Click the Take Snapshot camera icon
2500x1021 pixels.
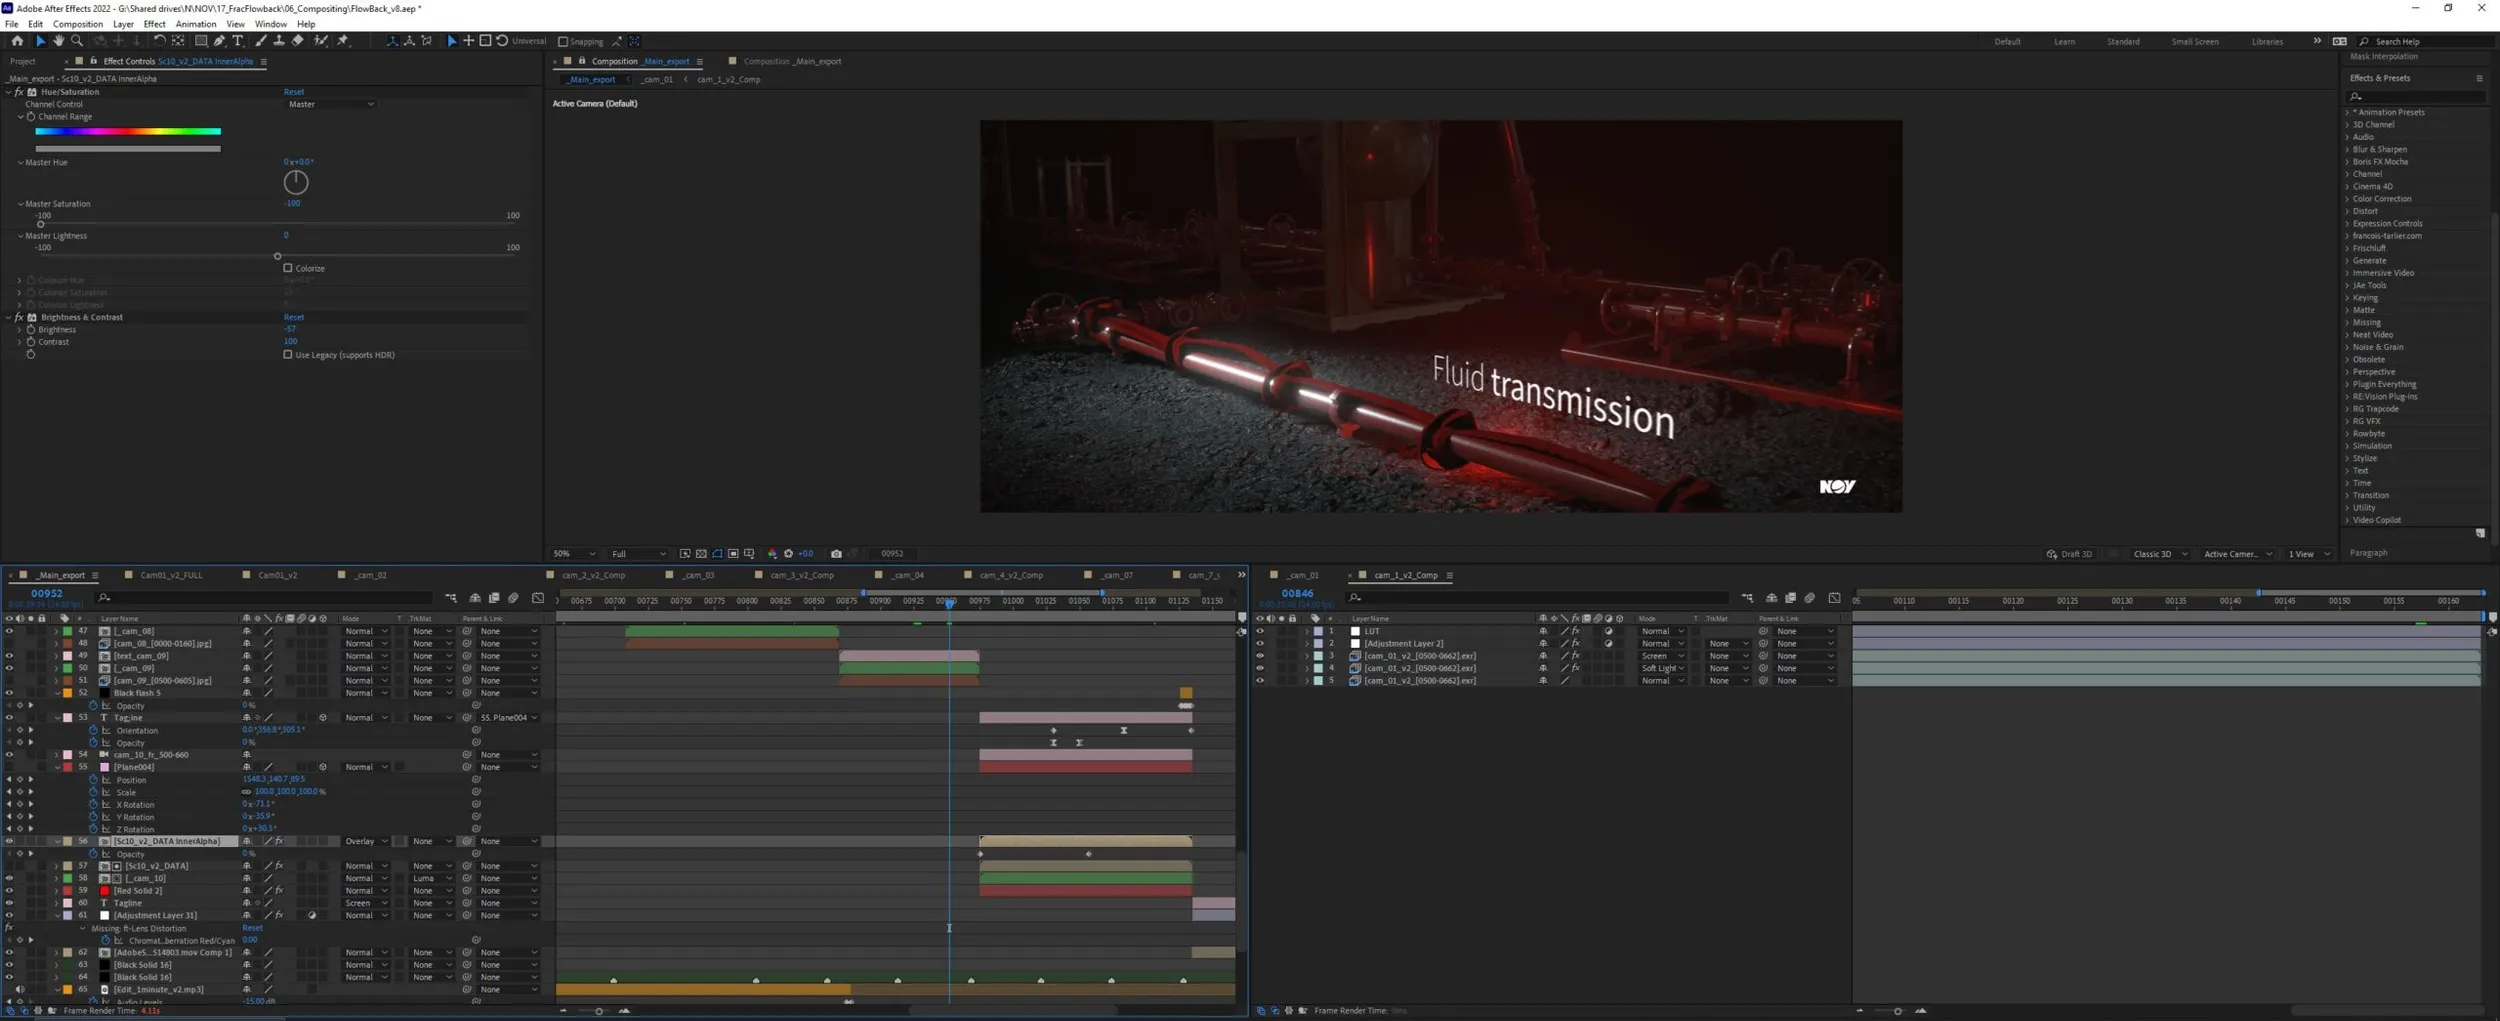pyautogui.click(x=836, y=554)
